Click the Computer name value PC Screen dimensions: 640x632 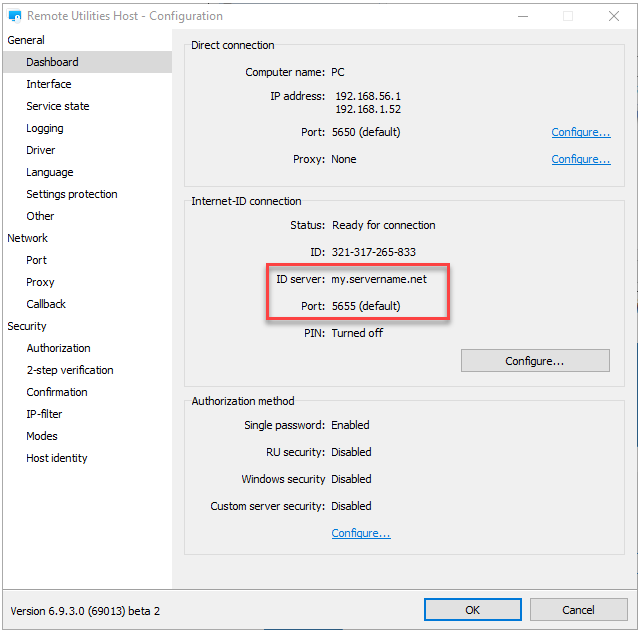click(338, 72)
